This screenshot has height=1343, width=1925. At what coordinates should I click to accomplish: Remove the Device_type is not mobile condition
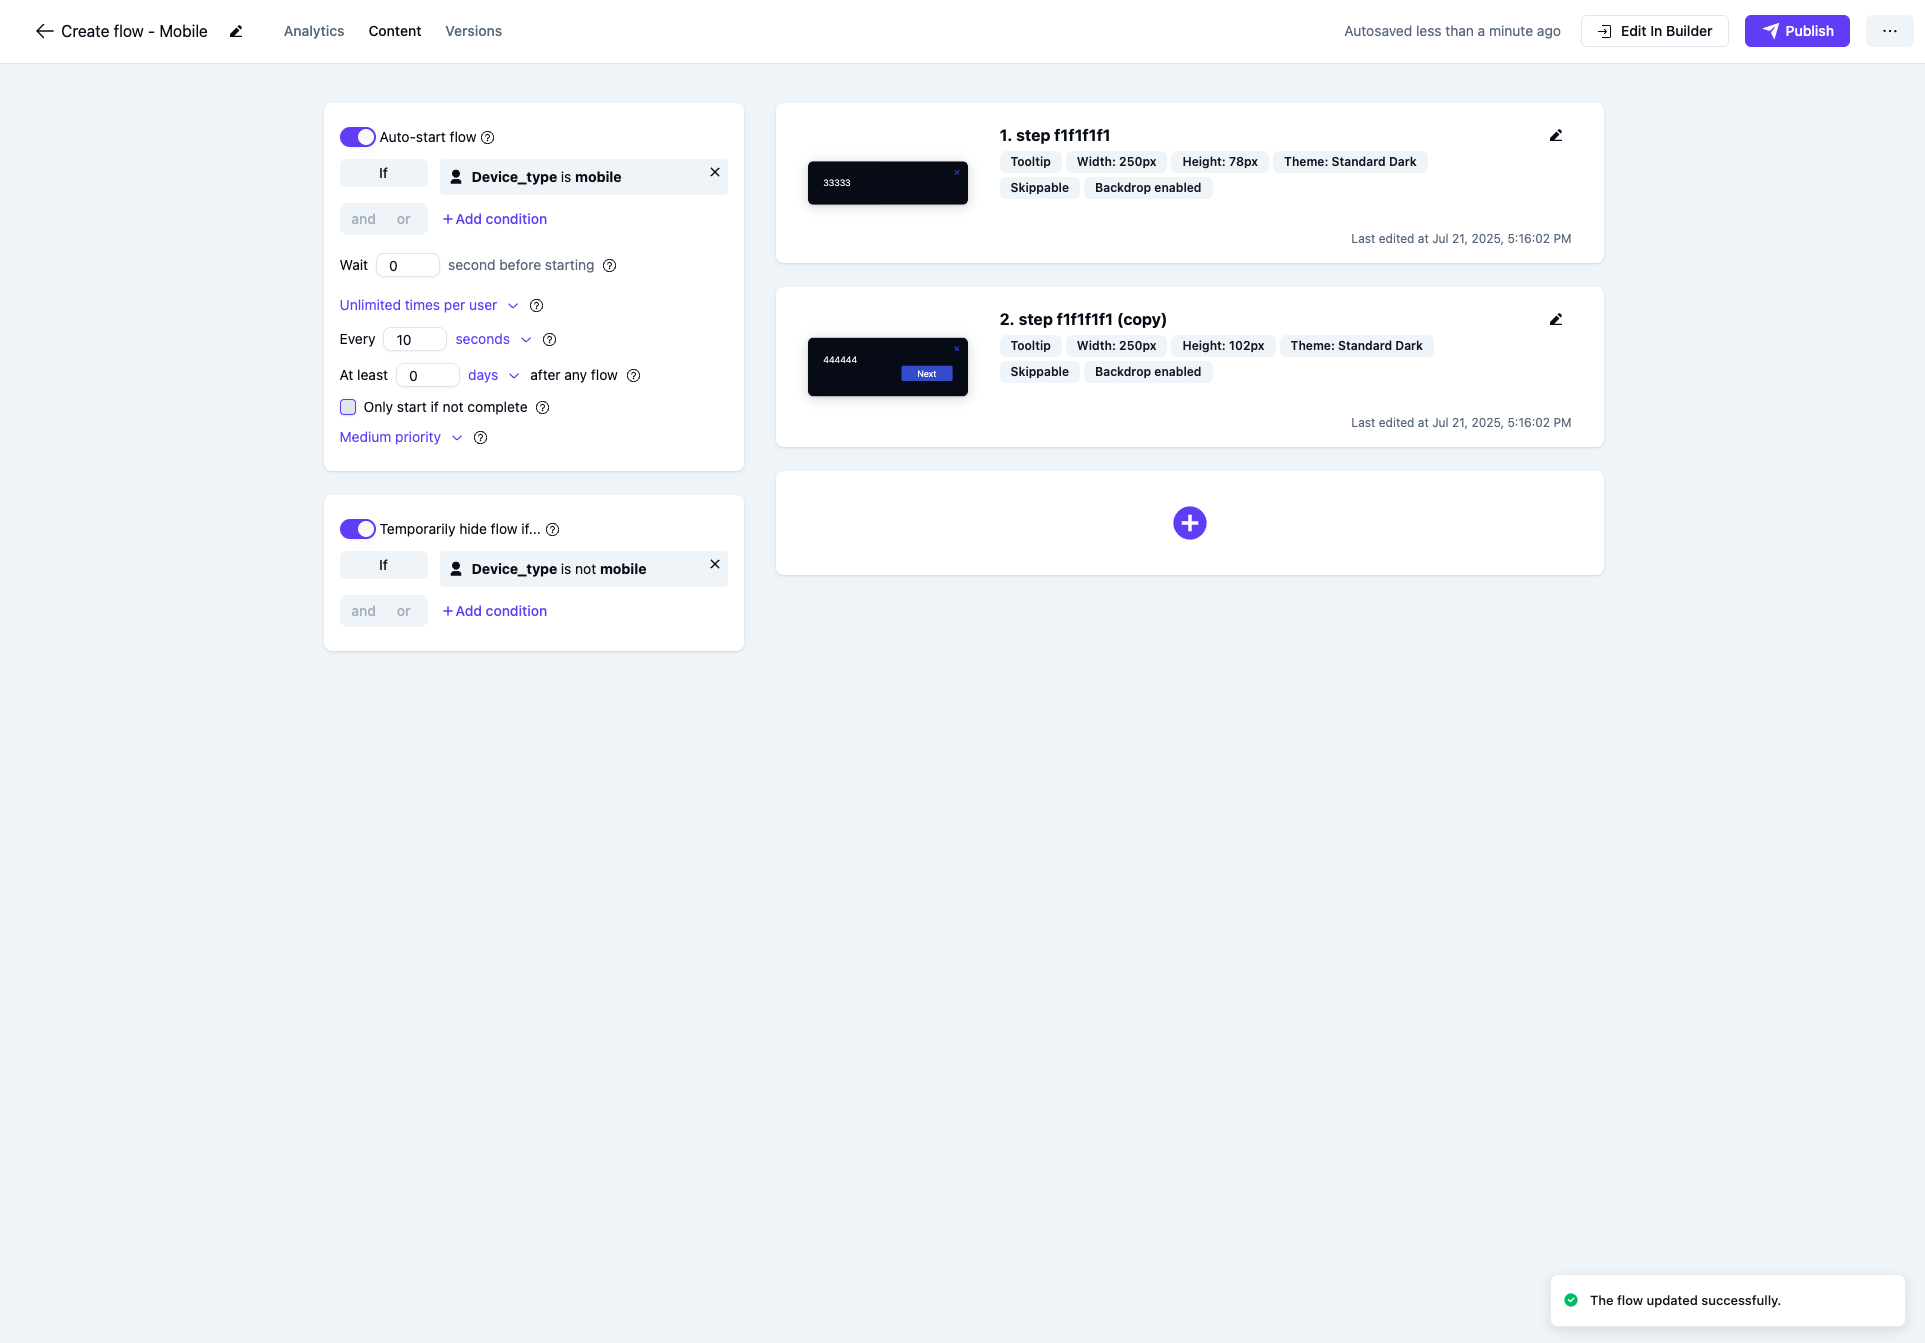pyautogui.click(x=714, y=565)
